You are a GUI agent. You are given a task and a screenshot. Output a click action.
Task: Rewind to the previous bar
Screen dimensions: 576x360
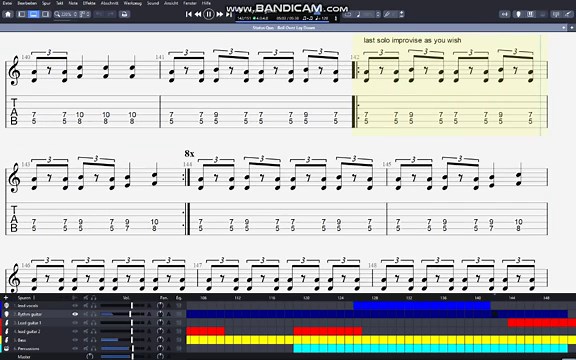click(198, 14)
